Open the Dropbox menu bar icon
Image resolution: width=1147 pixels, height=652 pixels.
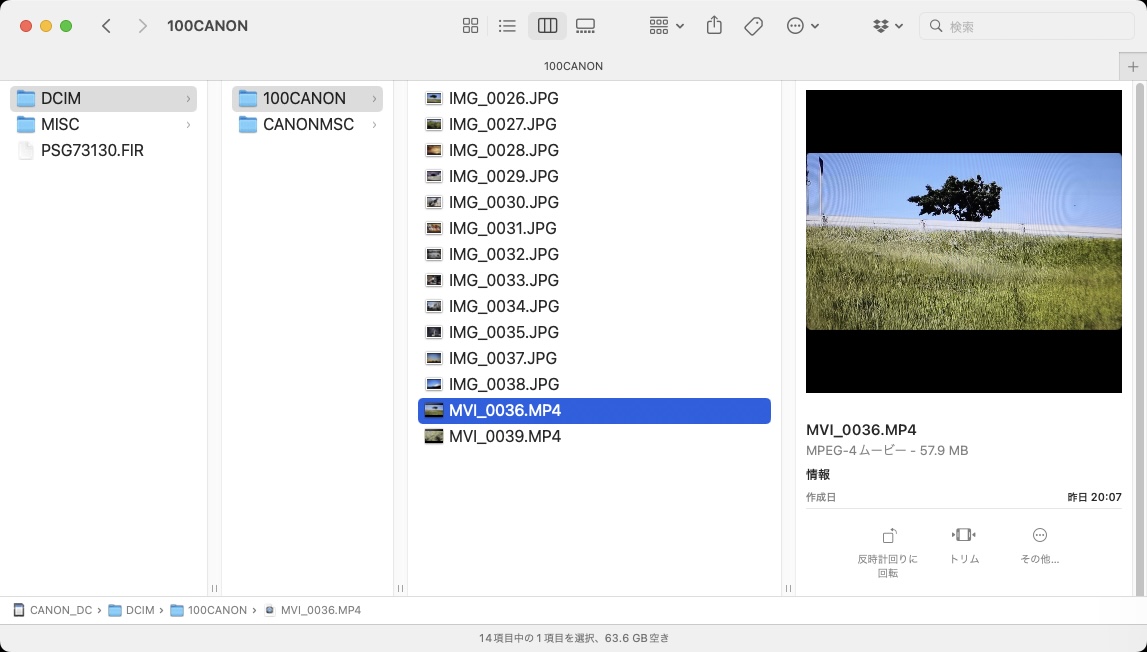coord(881,25)
